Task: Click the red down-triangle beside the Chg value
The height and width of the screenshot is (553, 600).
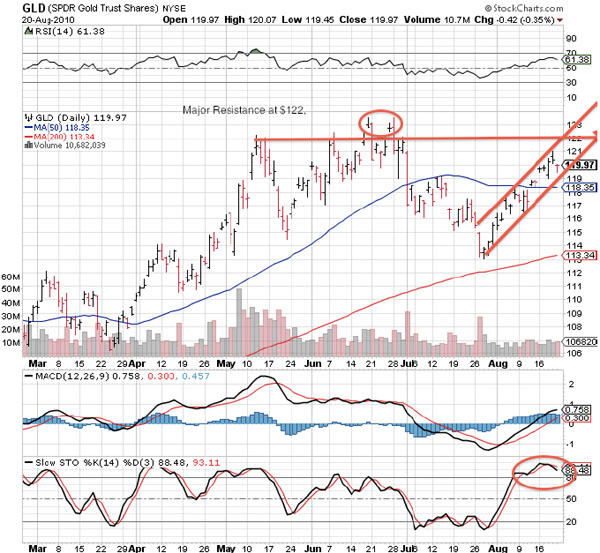Action: (x=560, y=20)
